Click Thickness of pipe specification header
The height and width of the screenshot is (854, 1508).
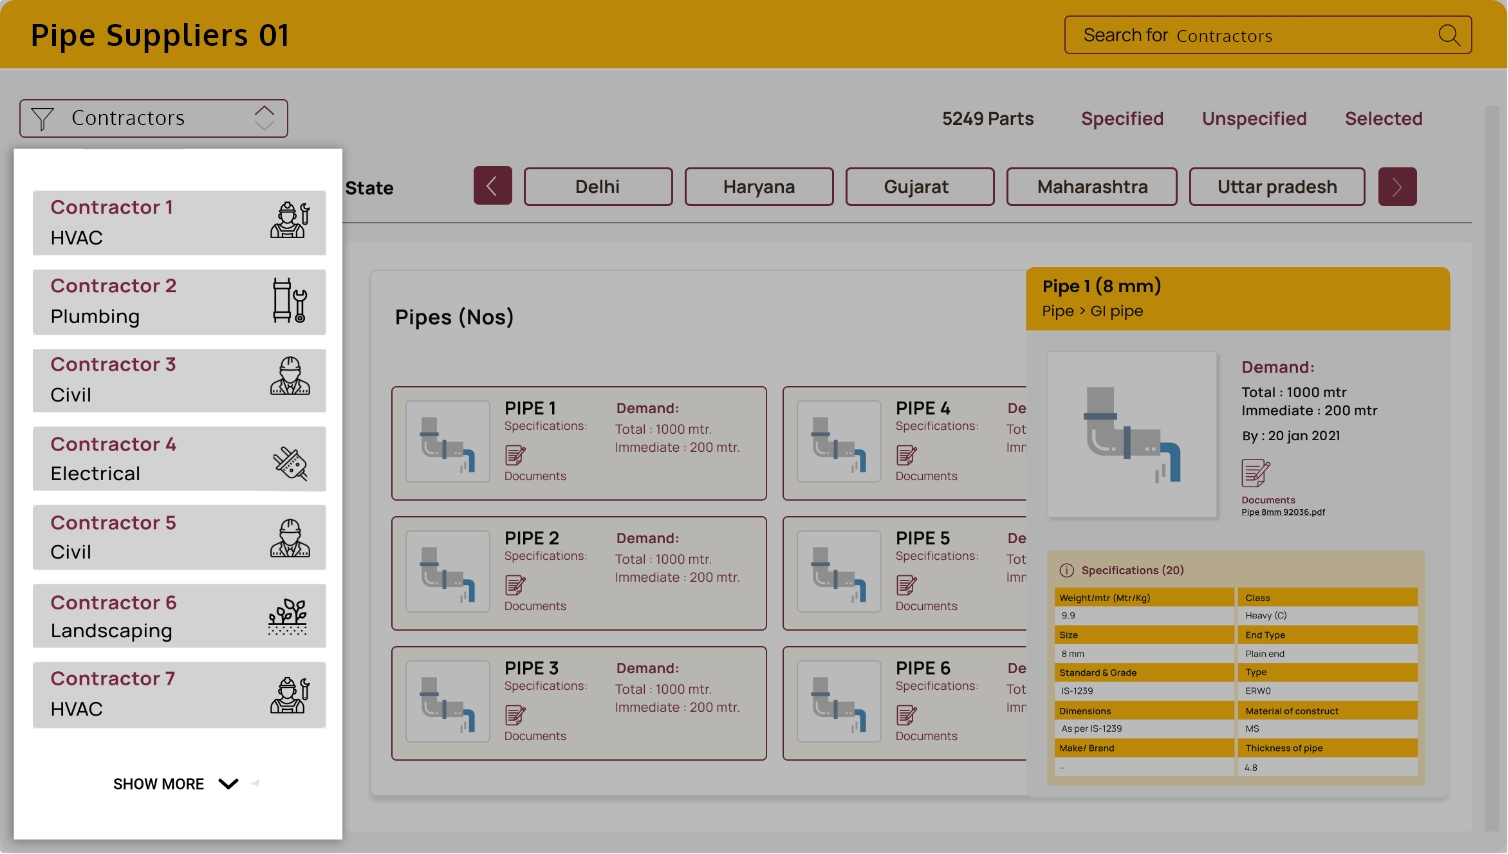tap(1327, 748)
